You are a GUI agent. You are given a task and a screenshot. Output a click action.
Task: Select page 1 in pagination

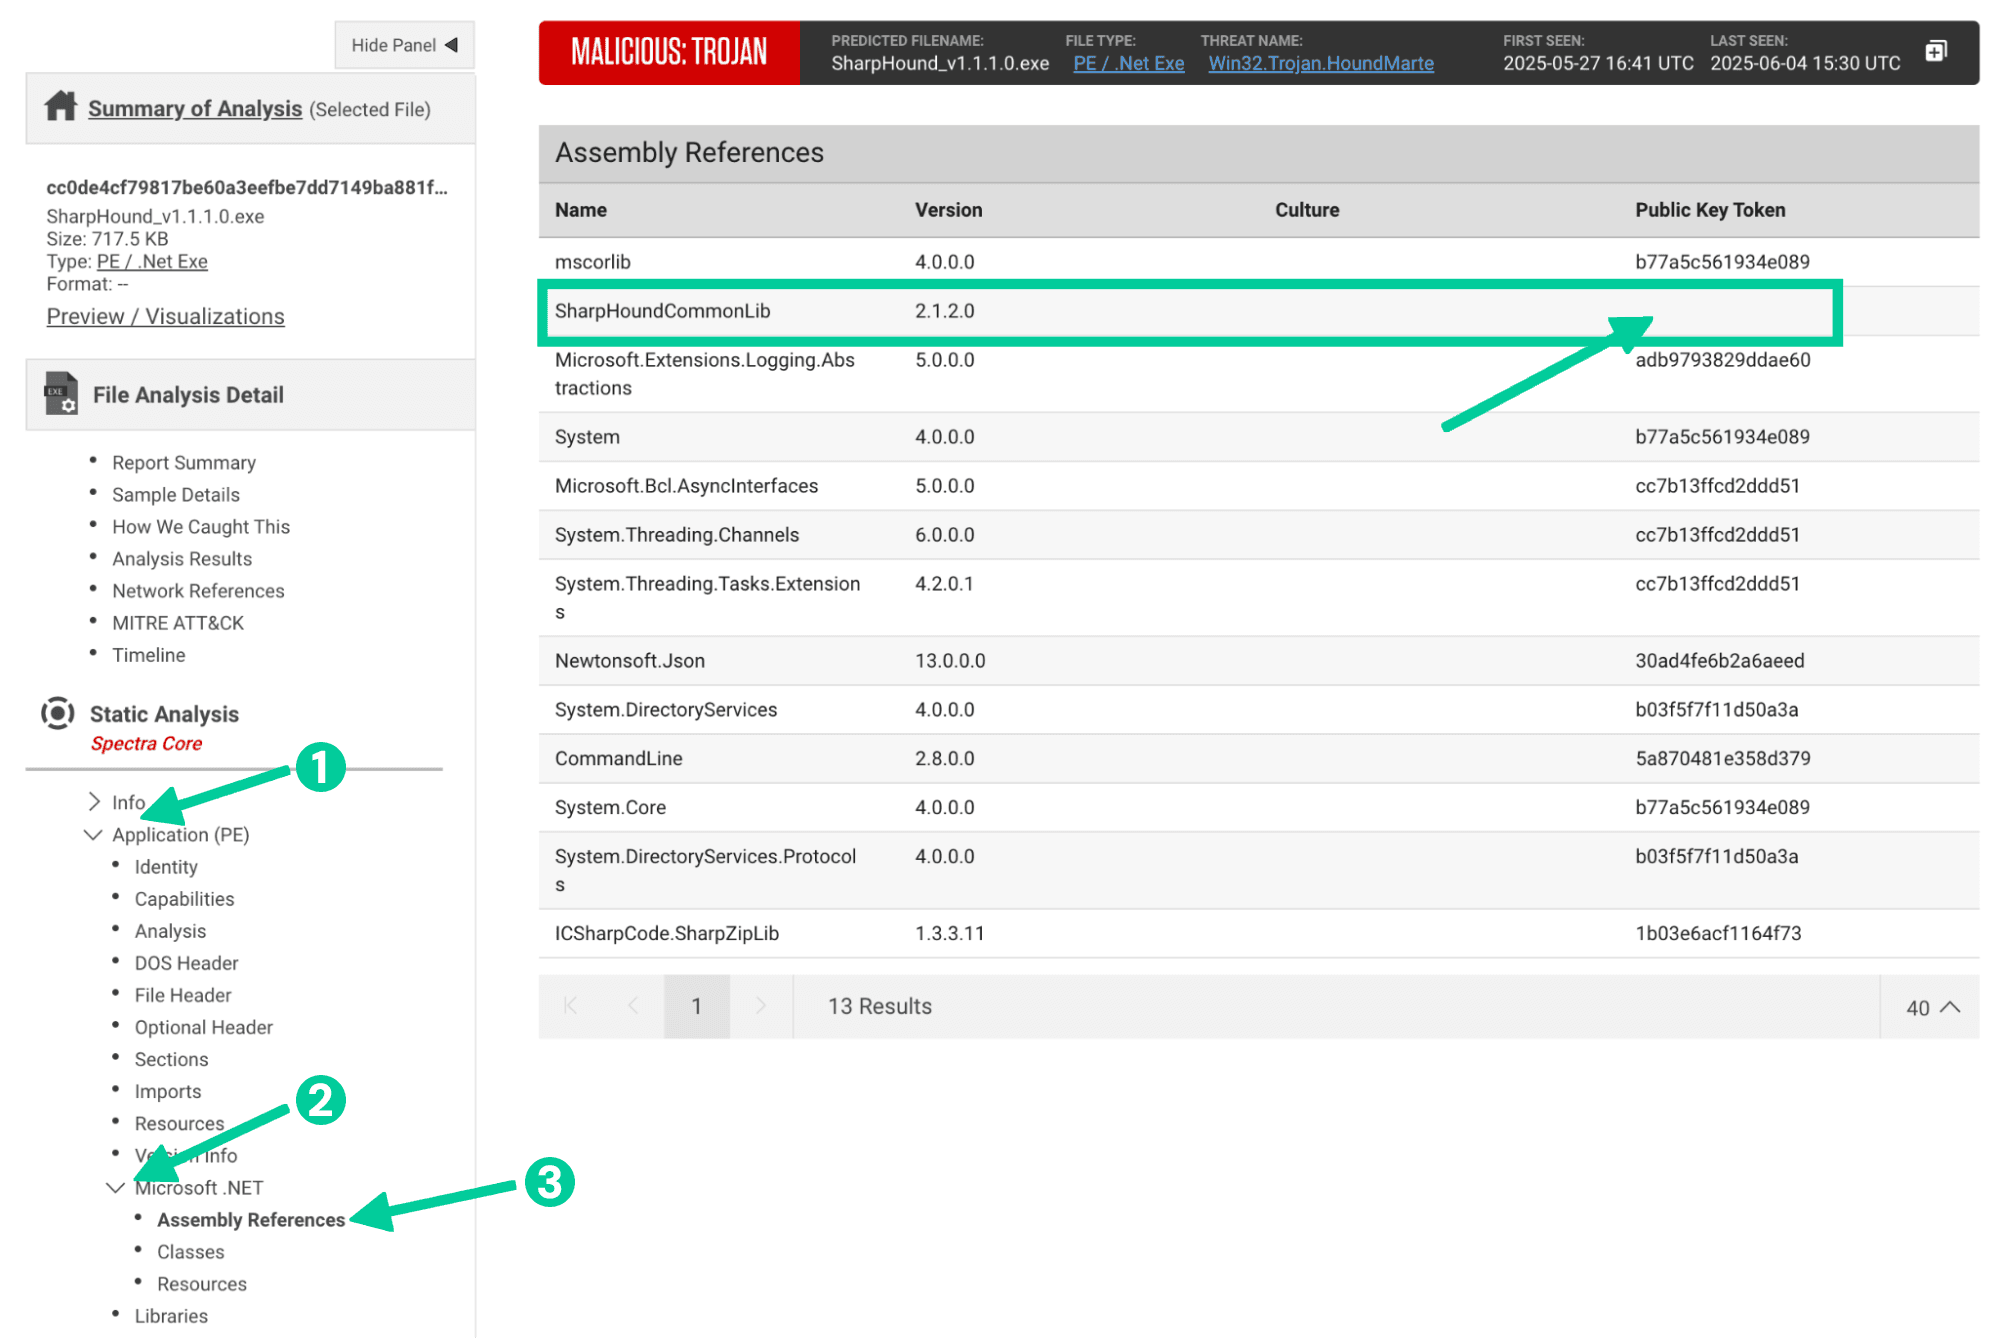click(x=696, y=1006)
